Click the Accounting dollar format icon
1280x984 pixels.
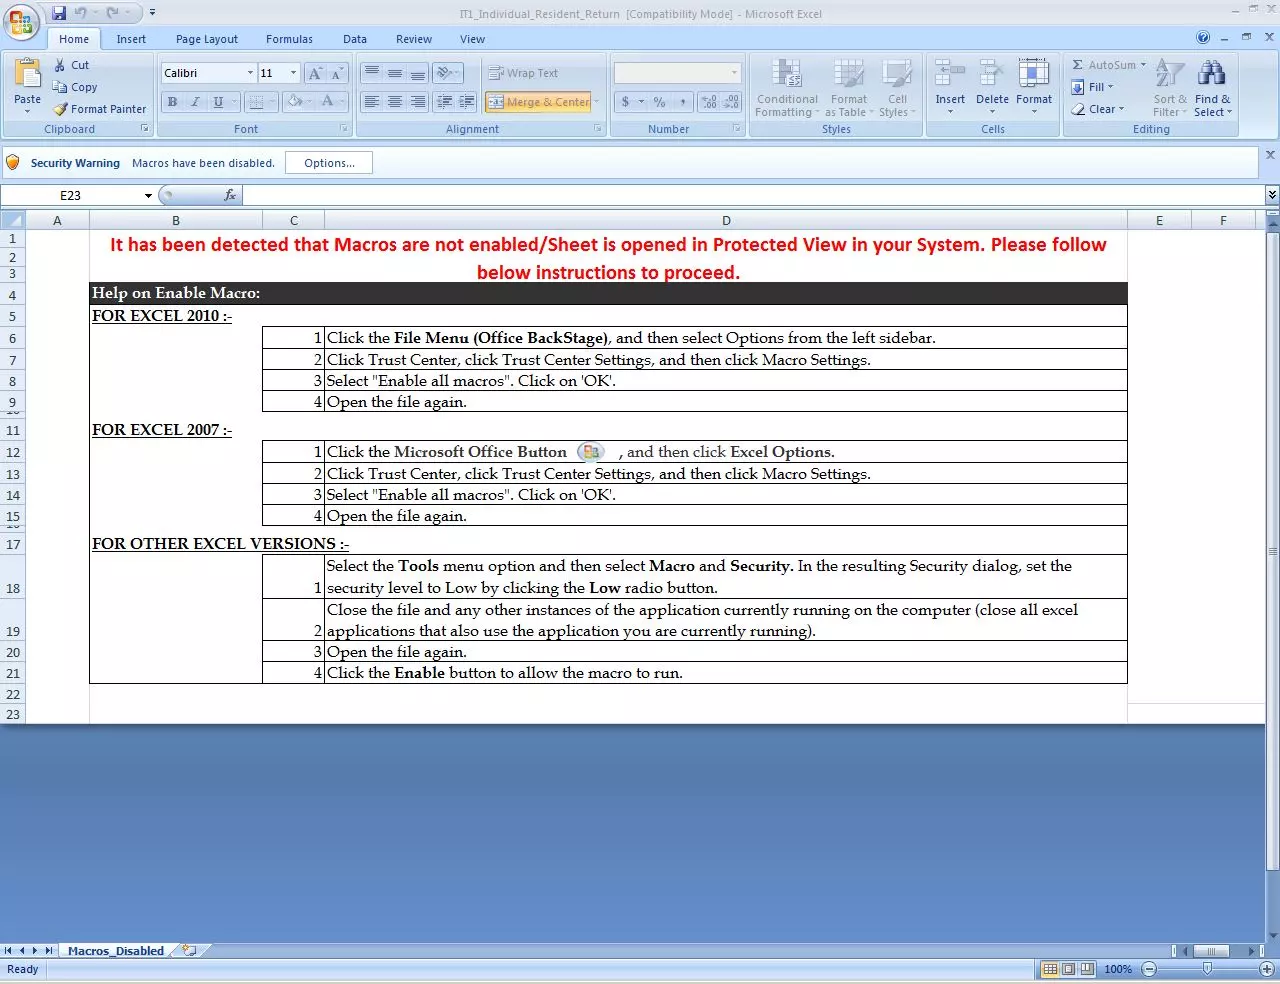pos(625,102)
